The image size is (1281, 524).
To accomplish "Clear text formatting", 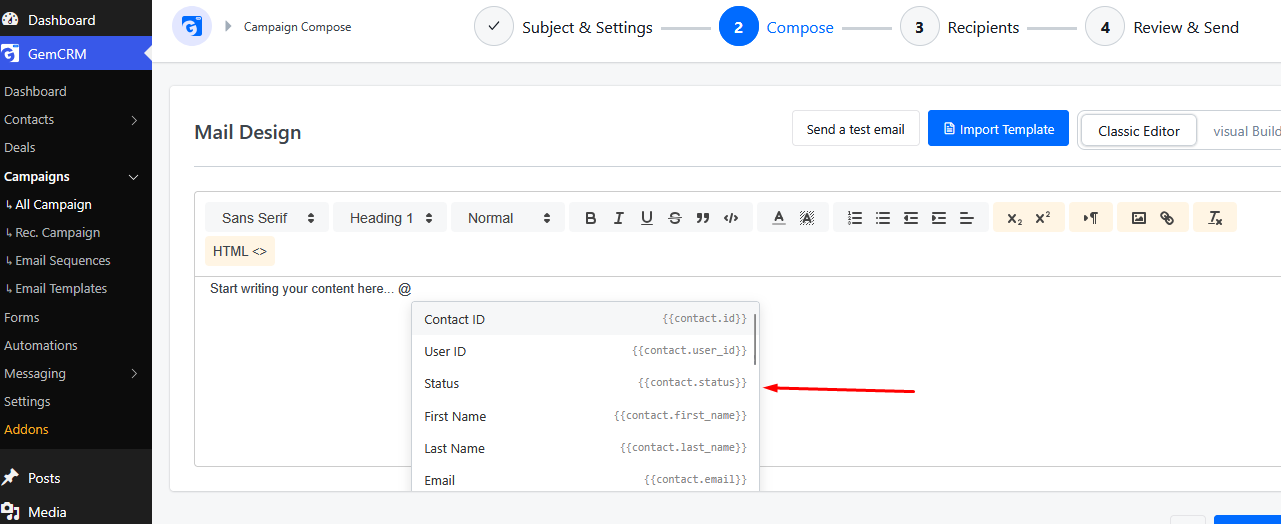I will tap(1215, 218).
